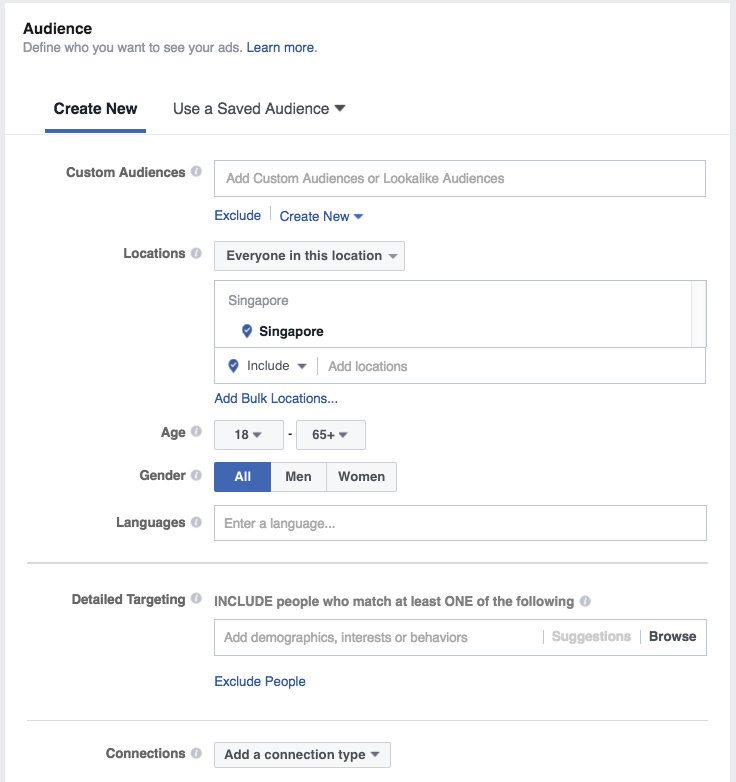Click info icon beside Custom Audiences
The image size is (736, 782).
click(196, 172)
